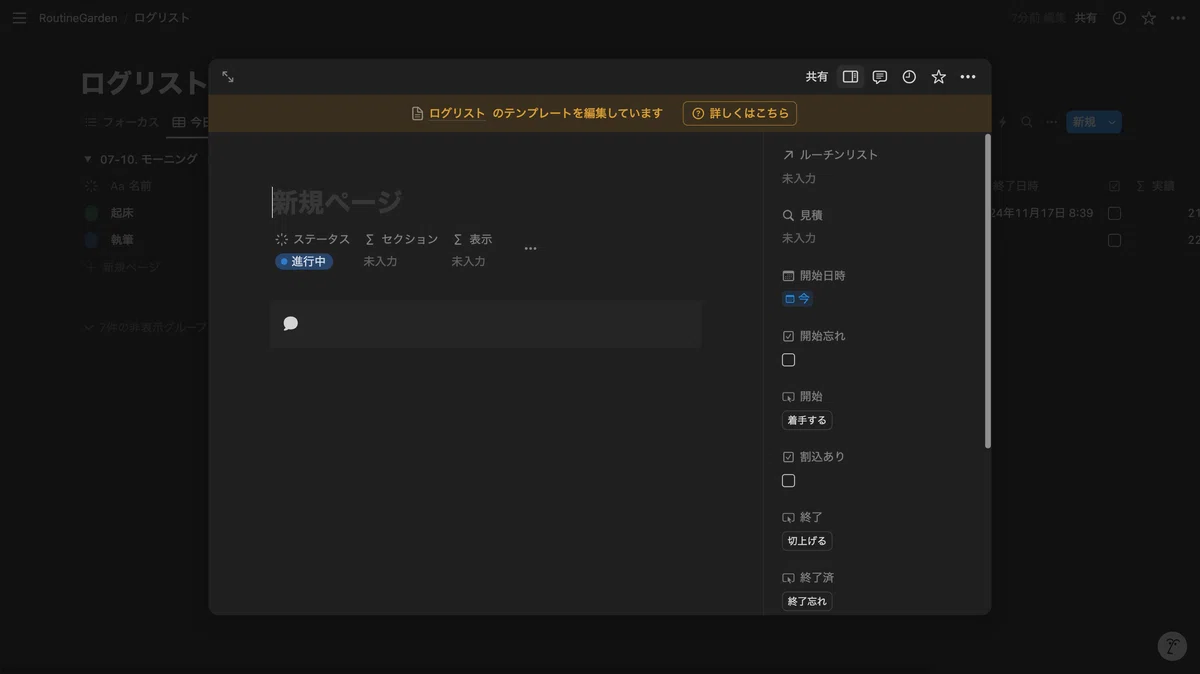Open ログリスト in the breadcrumb
1200x674 pixels.
point(161,18)
